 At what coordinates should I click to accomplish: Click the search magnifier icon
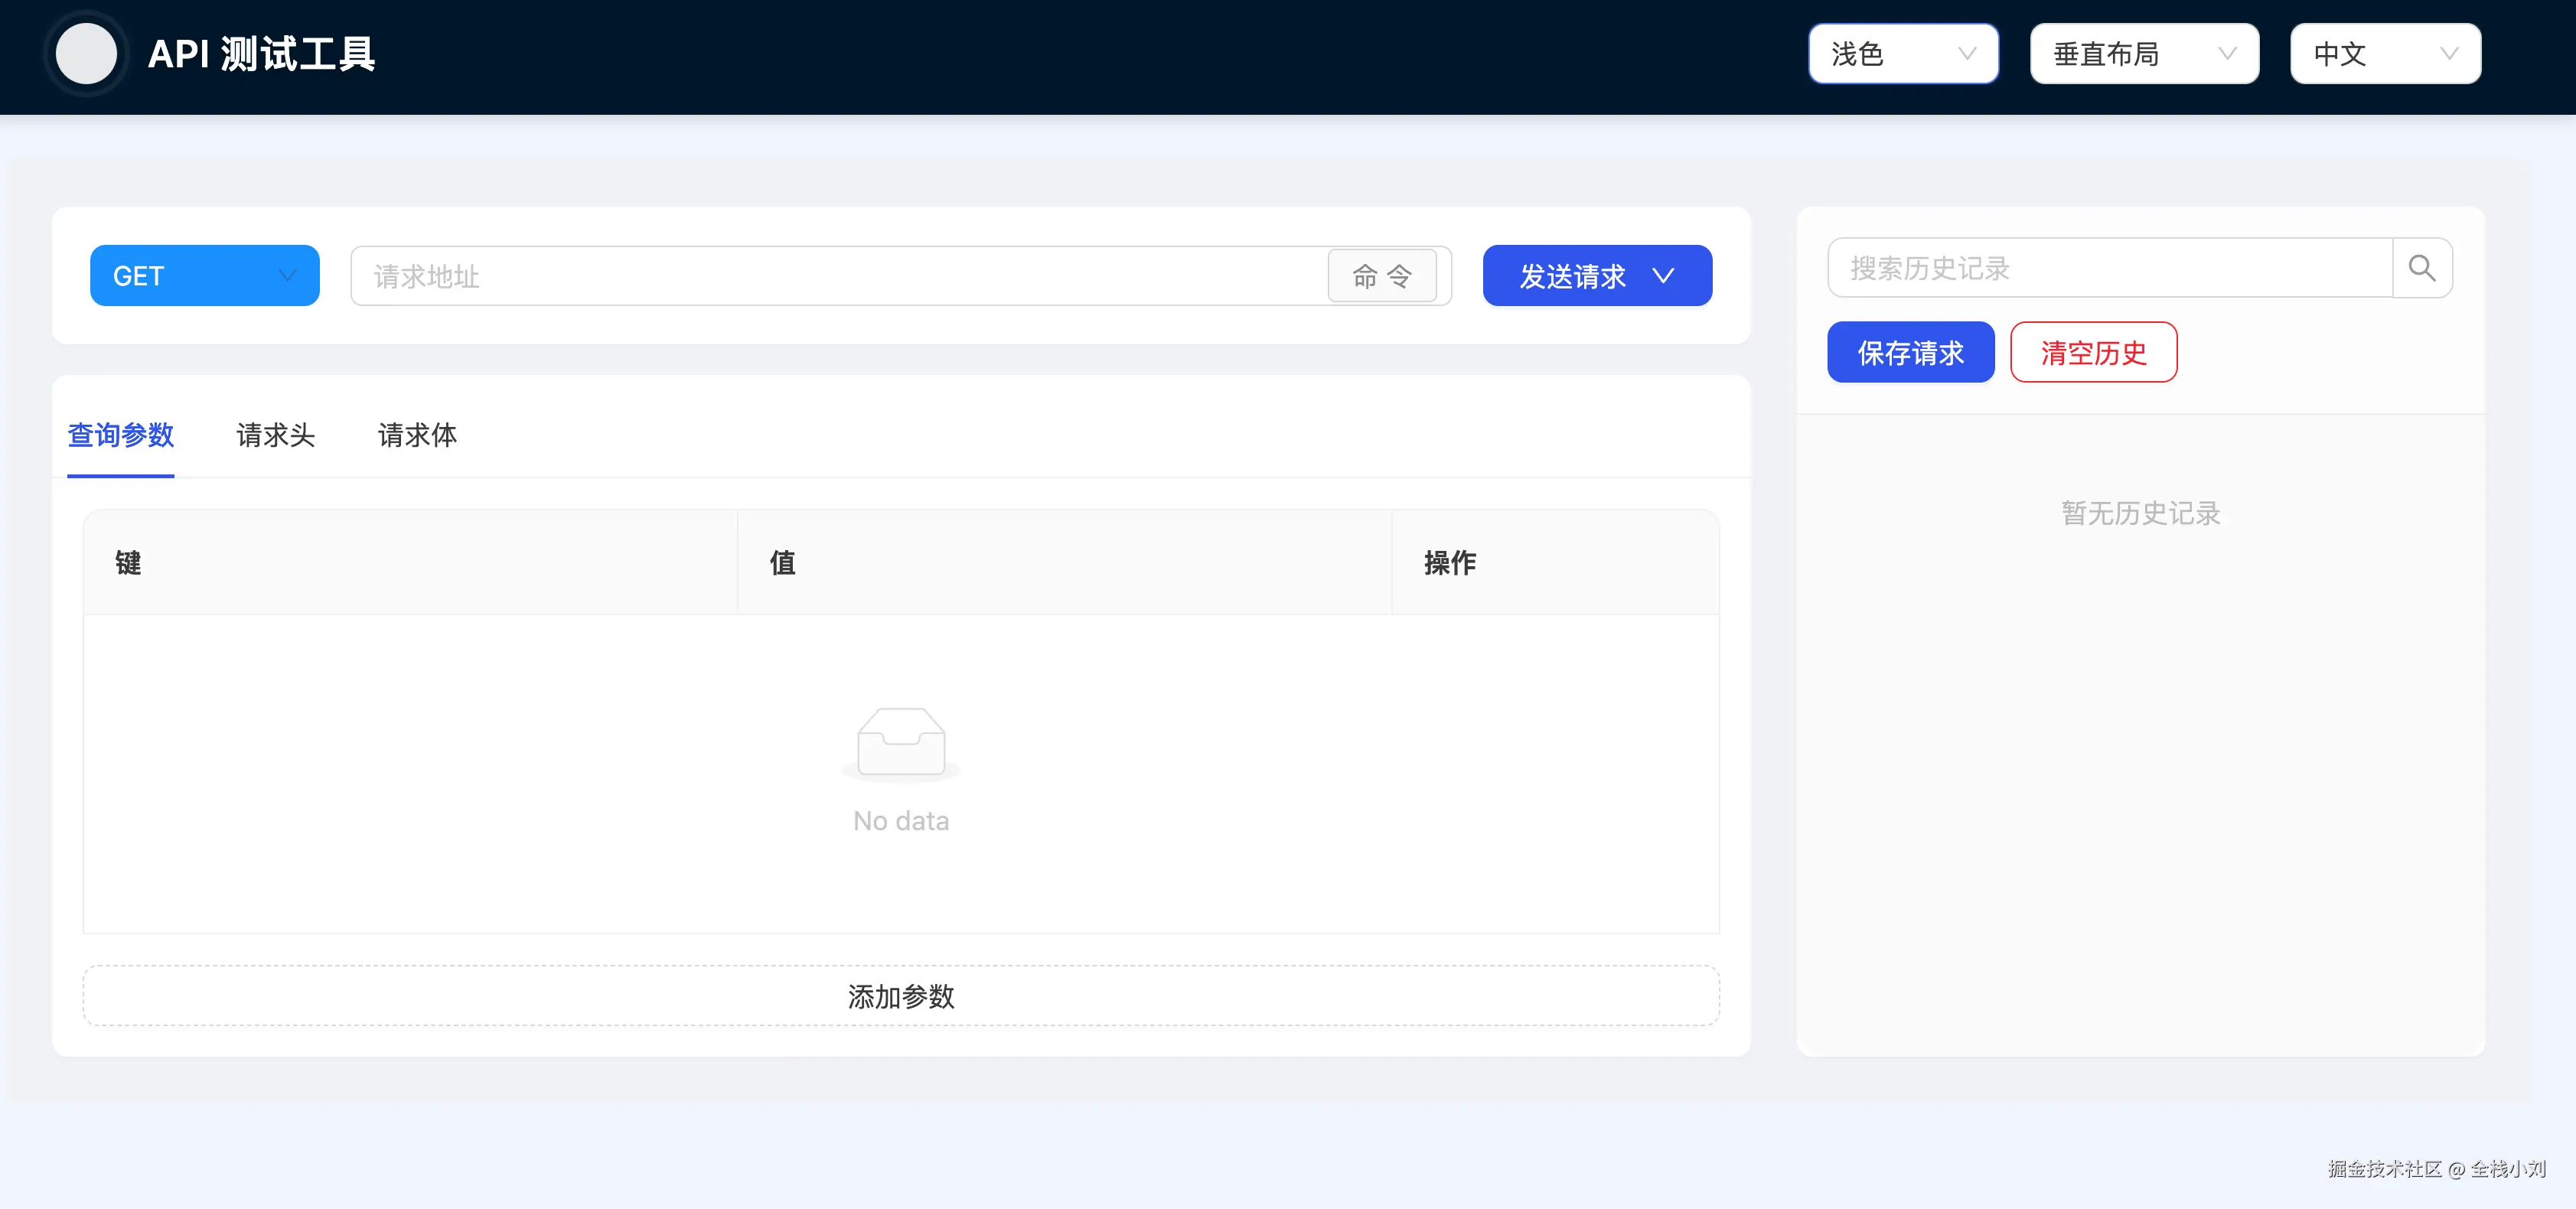(x=2421, y=268)
